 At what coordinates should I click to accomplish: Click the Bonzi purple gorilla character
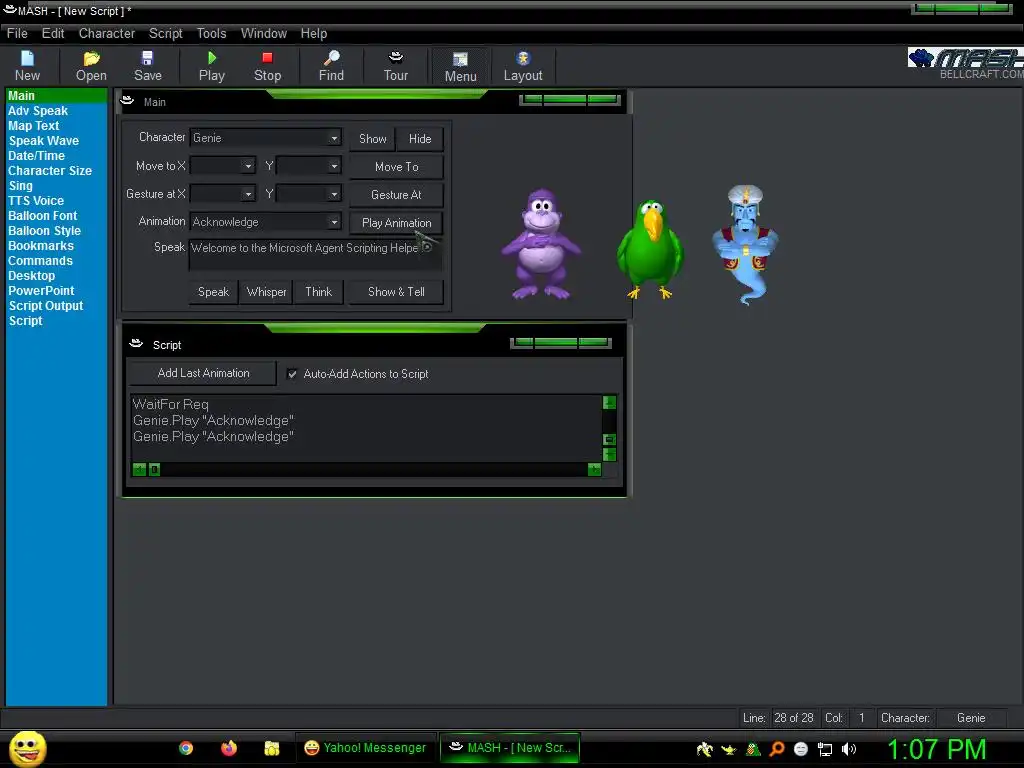[541, 244]
